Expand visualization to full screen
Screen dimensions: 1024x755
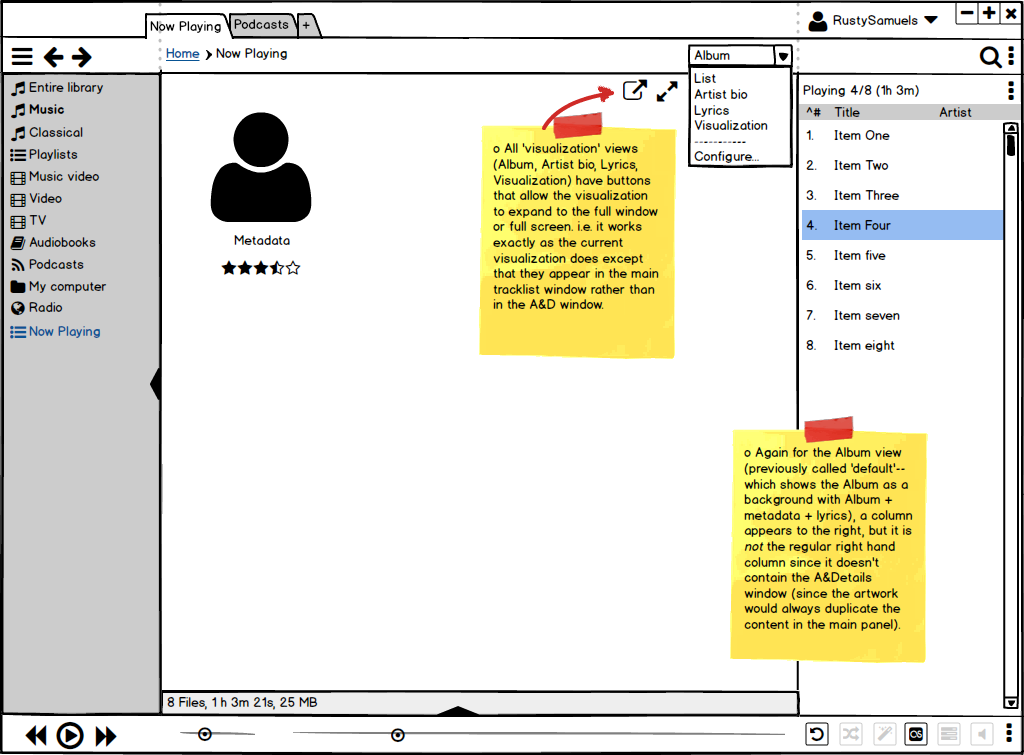pos(667,91)
